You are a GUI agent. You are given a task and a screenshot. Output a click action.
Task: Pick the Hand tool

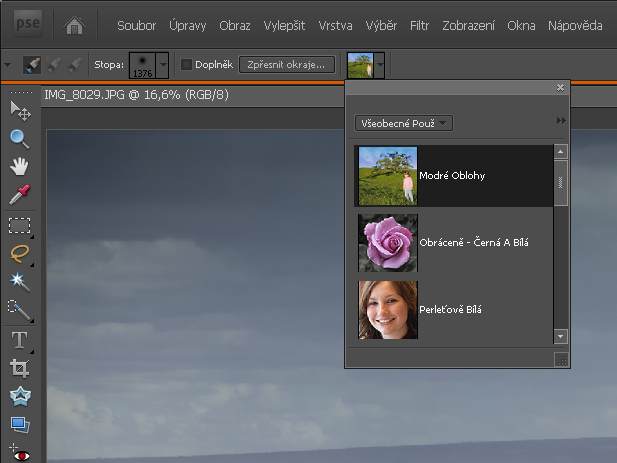click(19, 166)
